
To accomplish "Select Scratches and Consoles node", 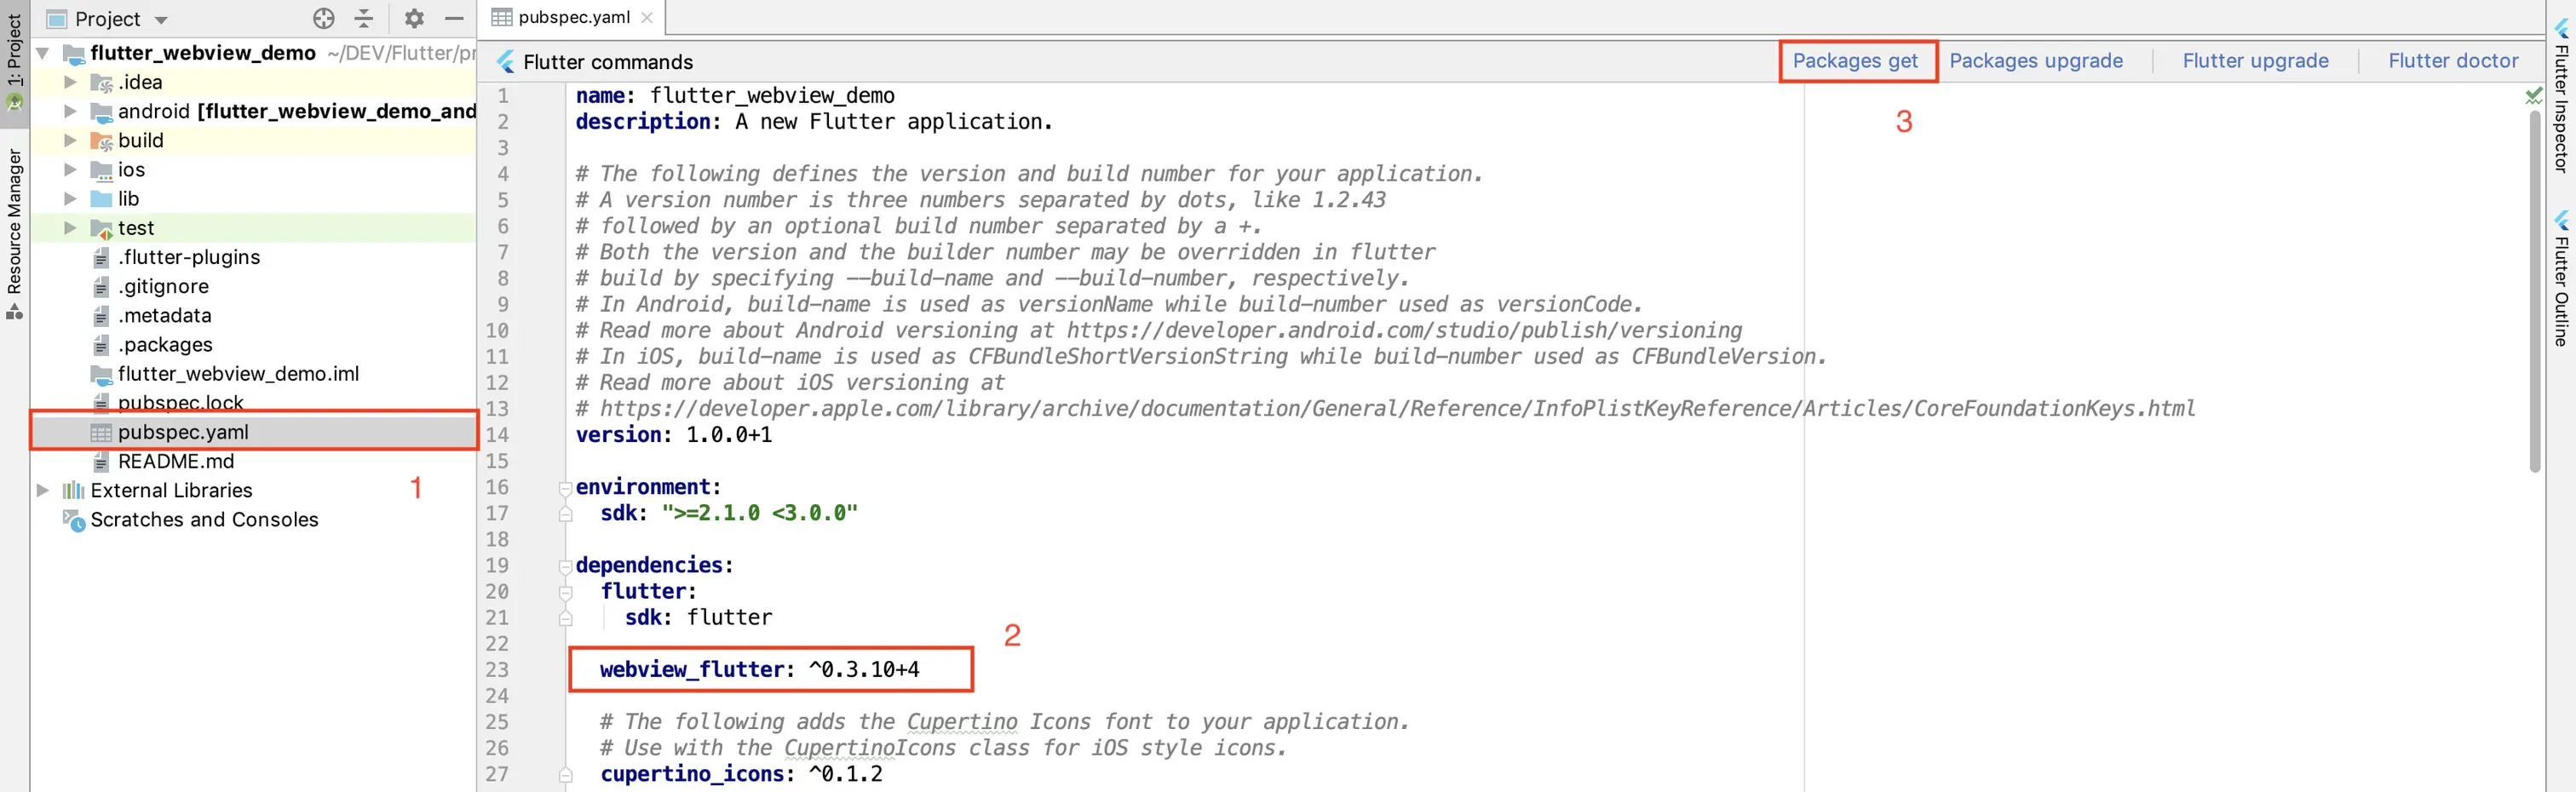I will (x=204, y=519).
